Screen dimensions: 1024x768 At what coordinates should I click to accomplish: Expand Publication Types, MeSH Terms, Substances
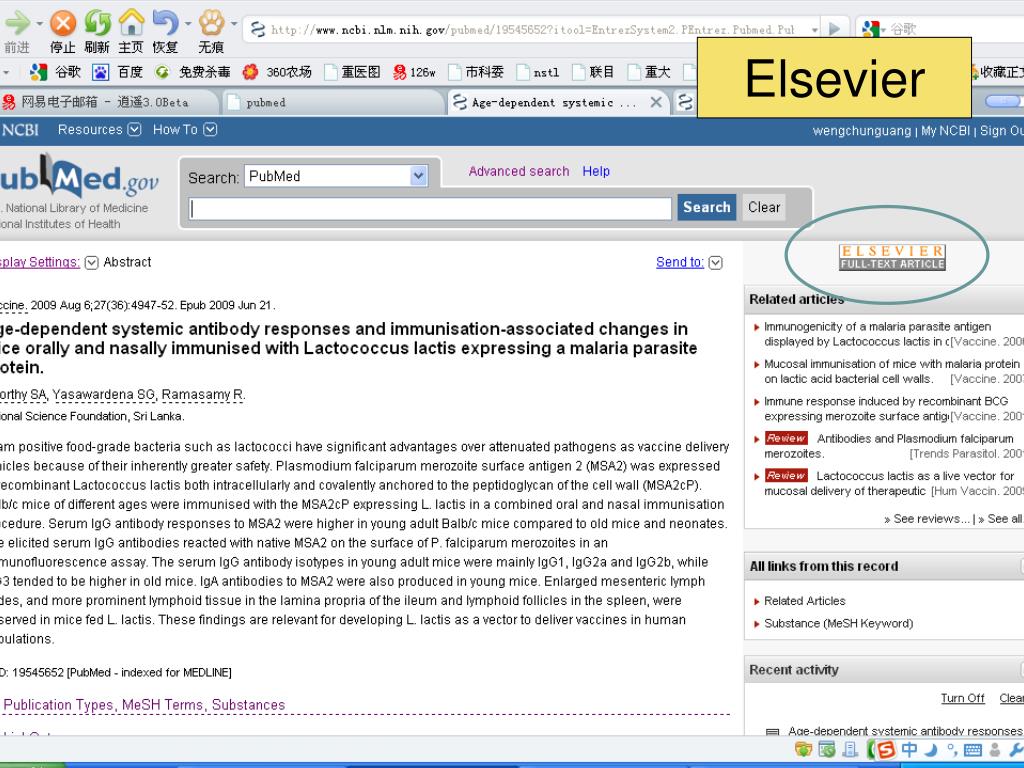(144, 705)
